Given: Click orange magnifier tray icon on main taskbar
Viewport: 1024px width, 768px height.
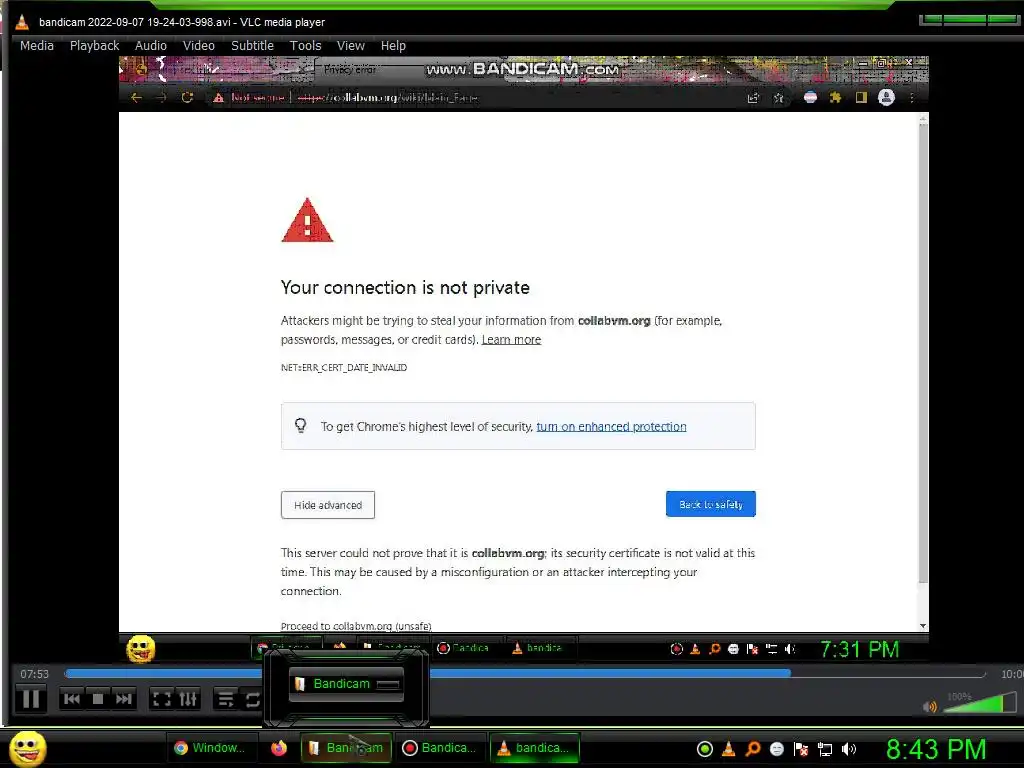Looking at the screenshot, I should click(753, 749).
